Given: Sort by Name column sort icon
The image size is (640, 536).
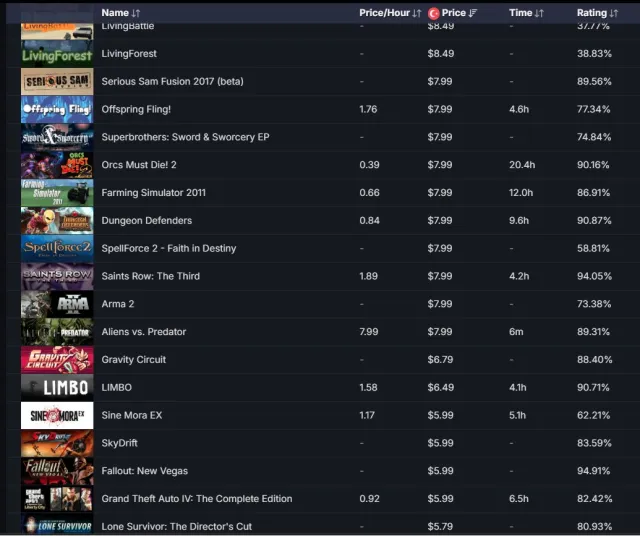Looking at the screenshot, I should (136, 13).
